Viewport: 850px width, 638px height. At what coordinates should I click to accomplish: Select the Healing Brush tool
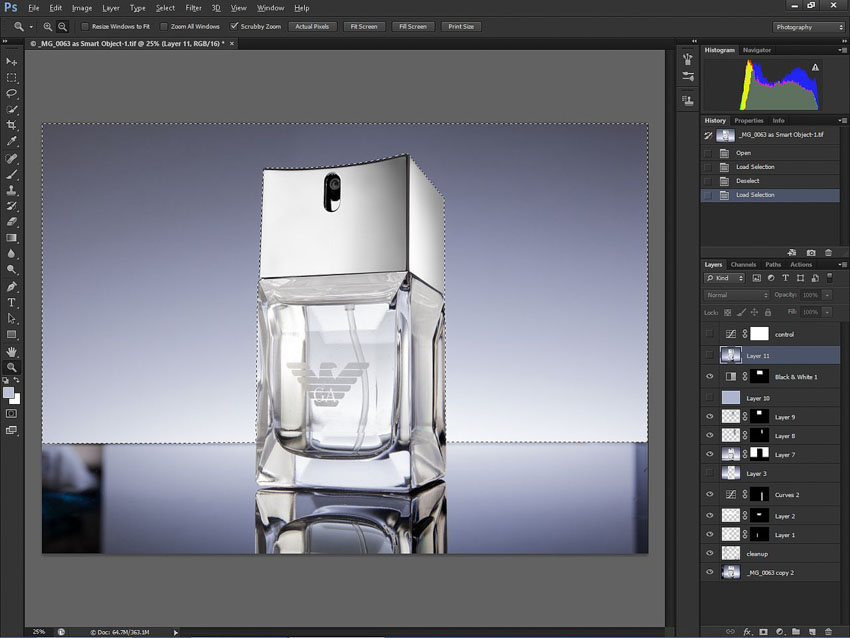click(11, 159)
